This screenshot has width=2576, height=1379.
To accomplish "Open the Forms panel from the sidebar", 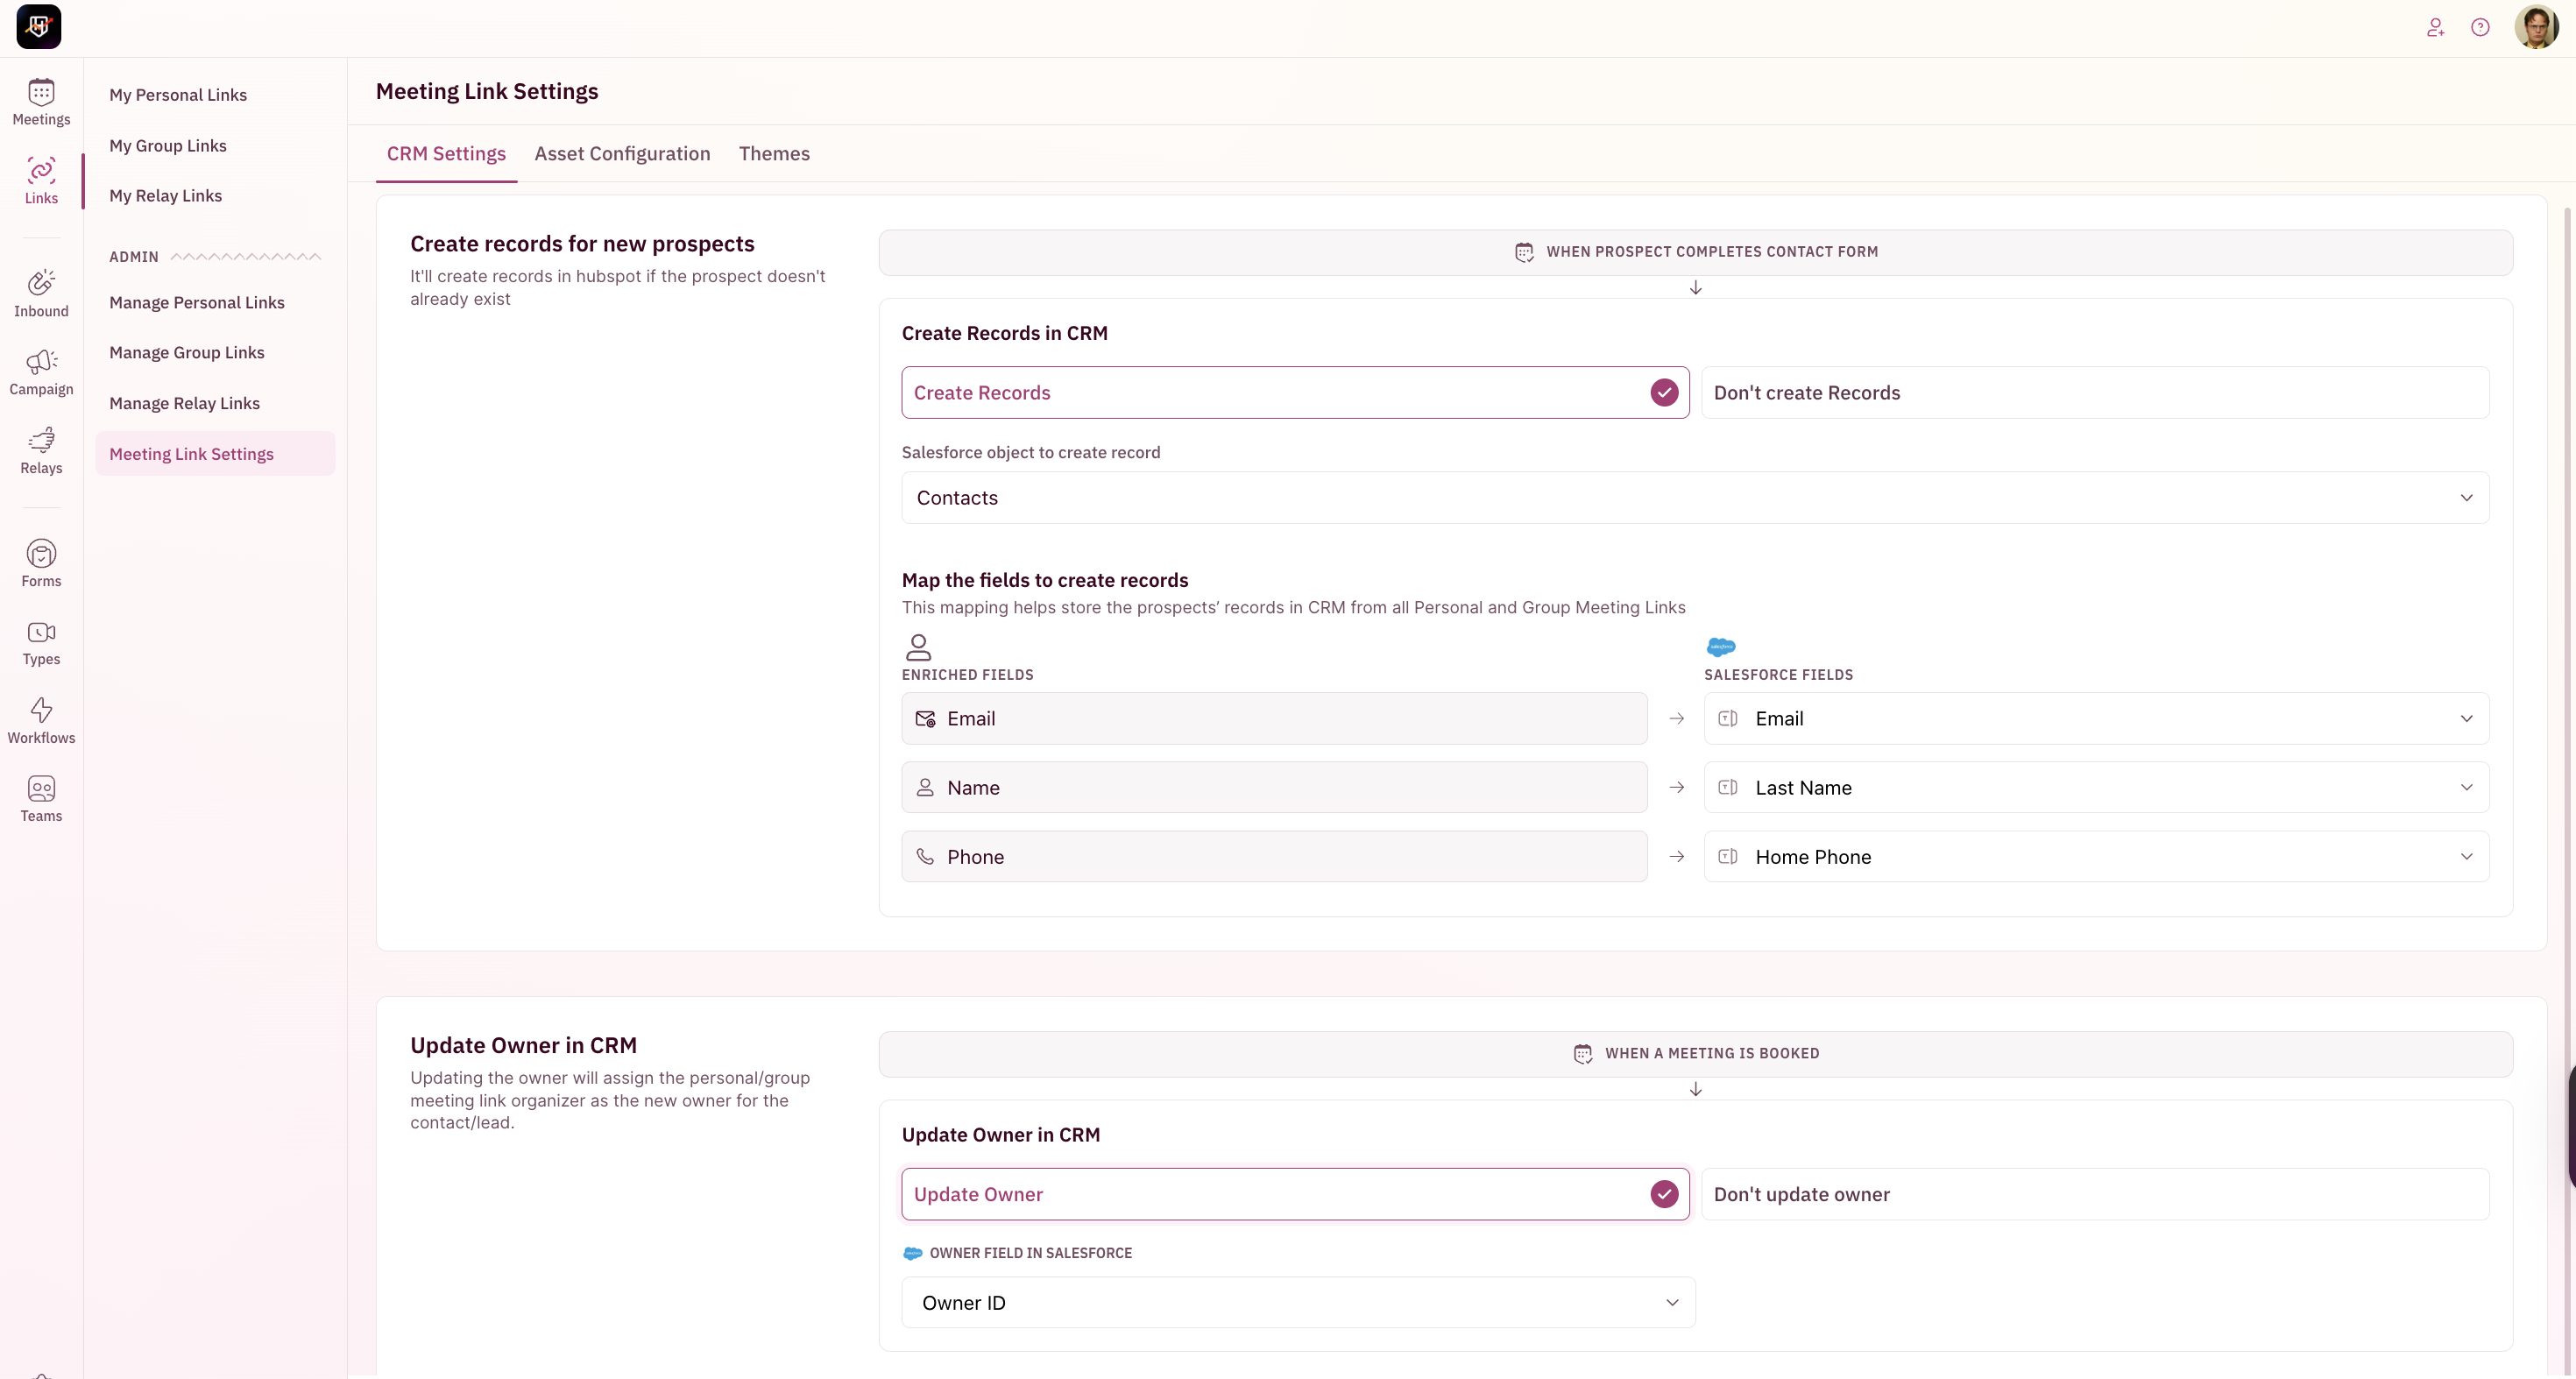I will (x=41, y=563).
